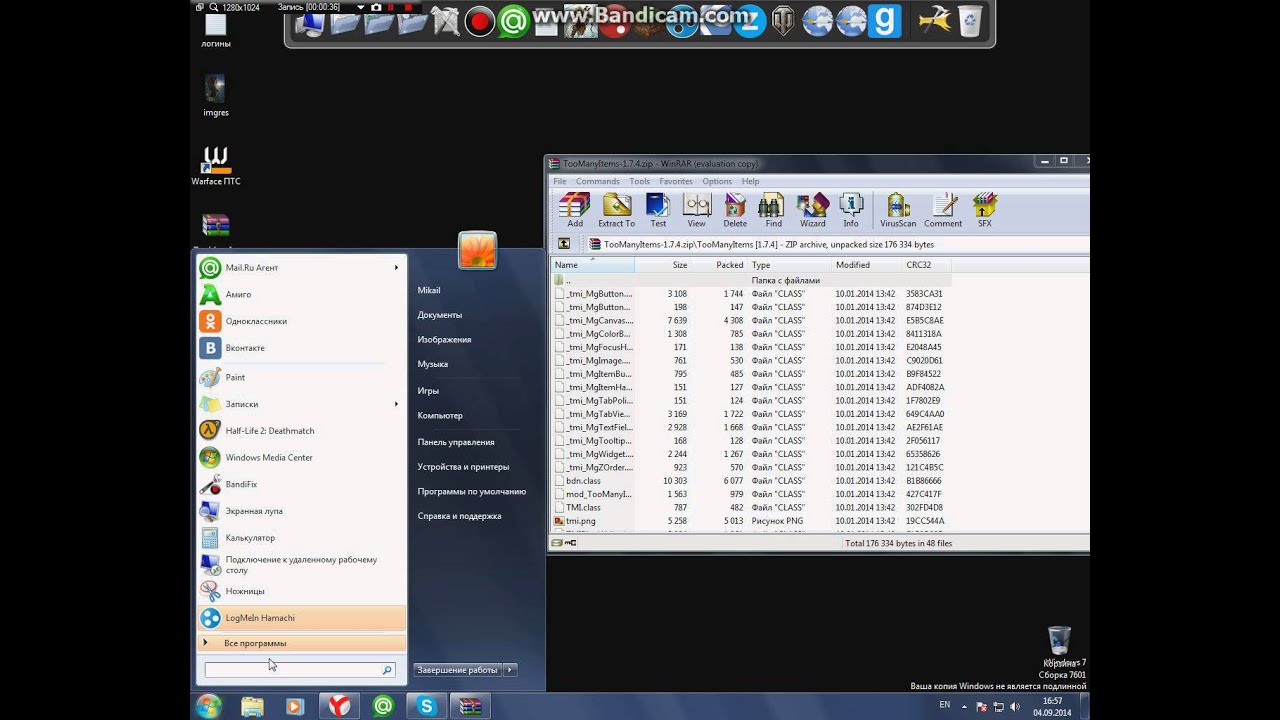Screen dimensions: 1280x720
Task: Sort file list by Modified column
Action: click(866, 265)
